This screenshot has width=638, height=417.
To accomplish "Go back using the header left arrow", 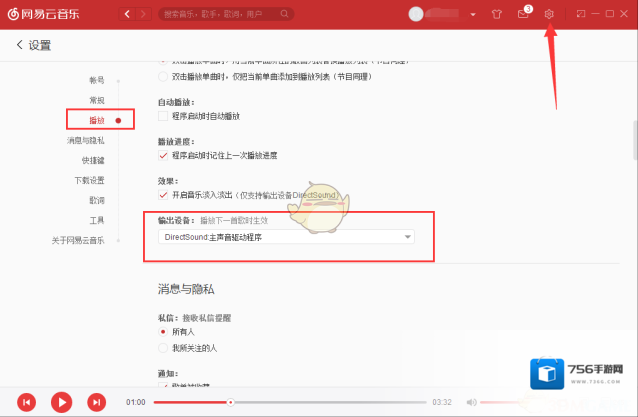I will click(x=126, y=15).
